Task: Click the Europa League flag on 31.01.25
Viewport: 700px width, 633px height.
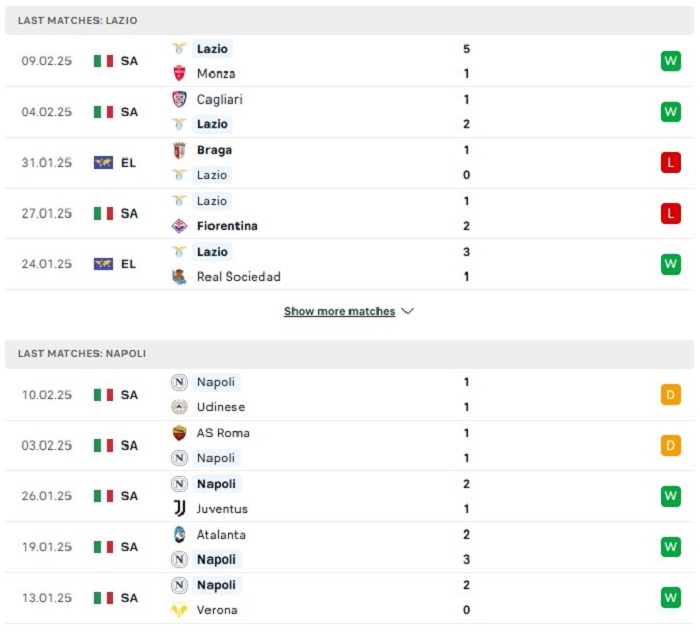Action: (103, 162)
